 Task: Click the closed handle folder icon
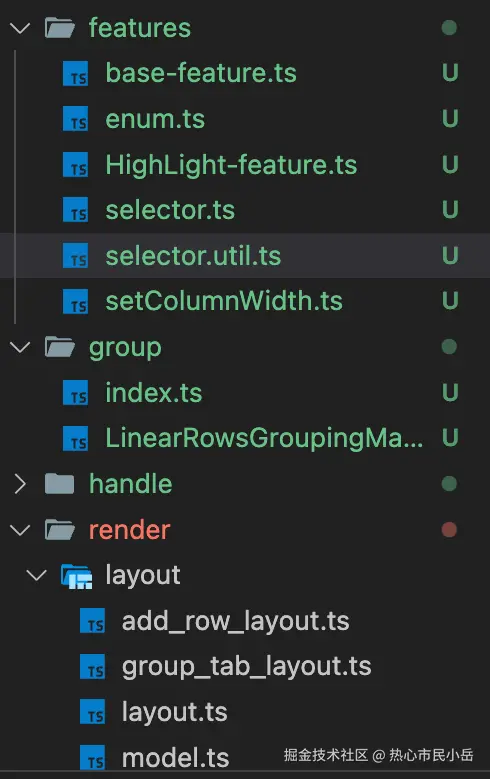[59, 483]
